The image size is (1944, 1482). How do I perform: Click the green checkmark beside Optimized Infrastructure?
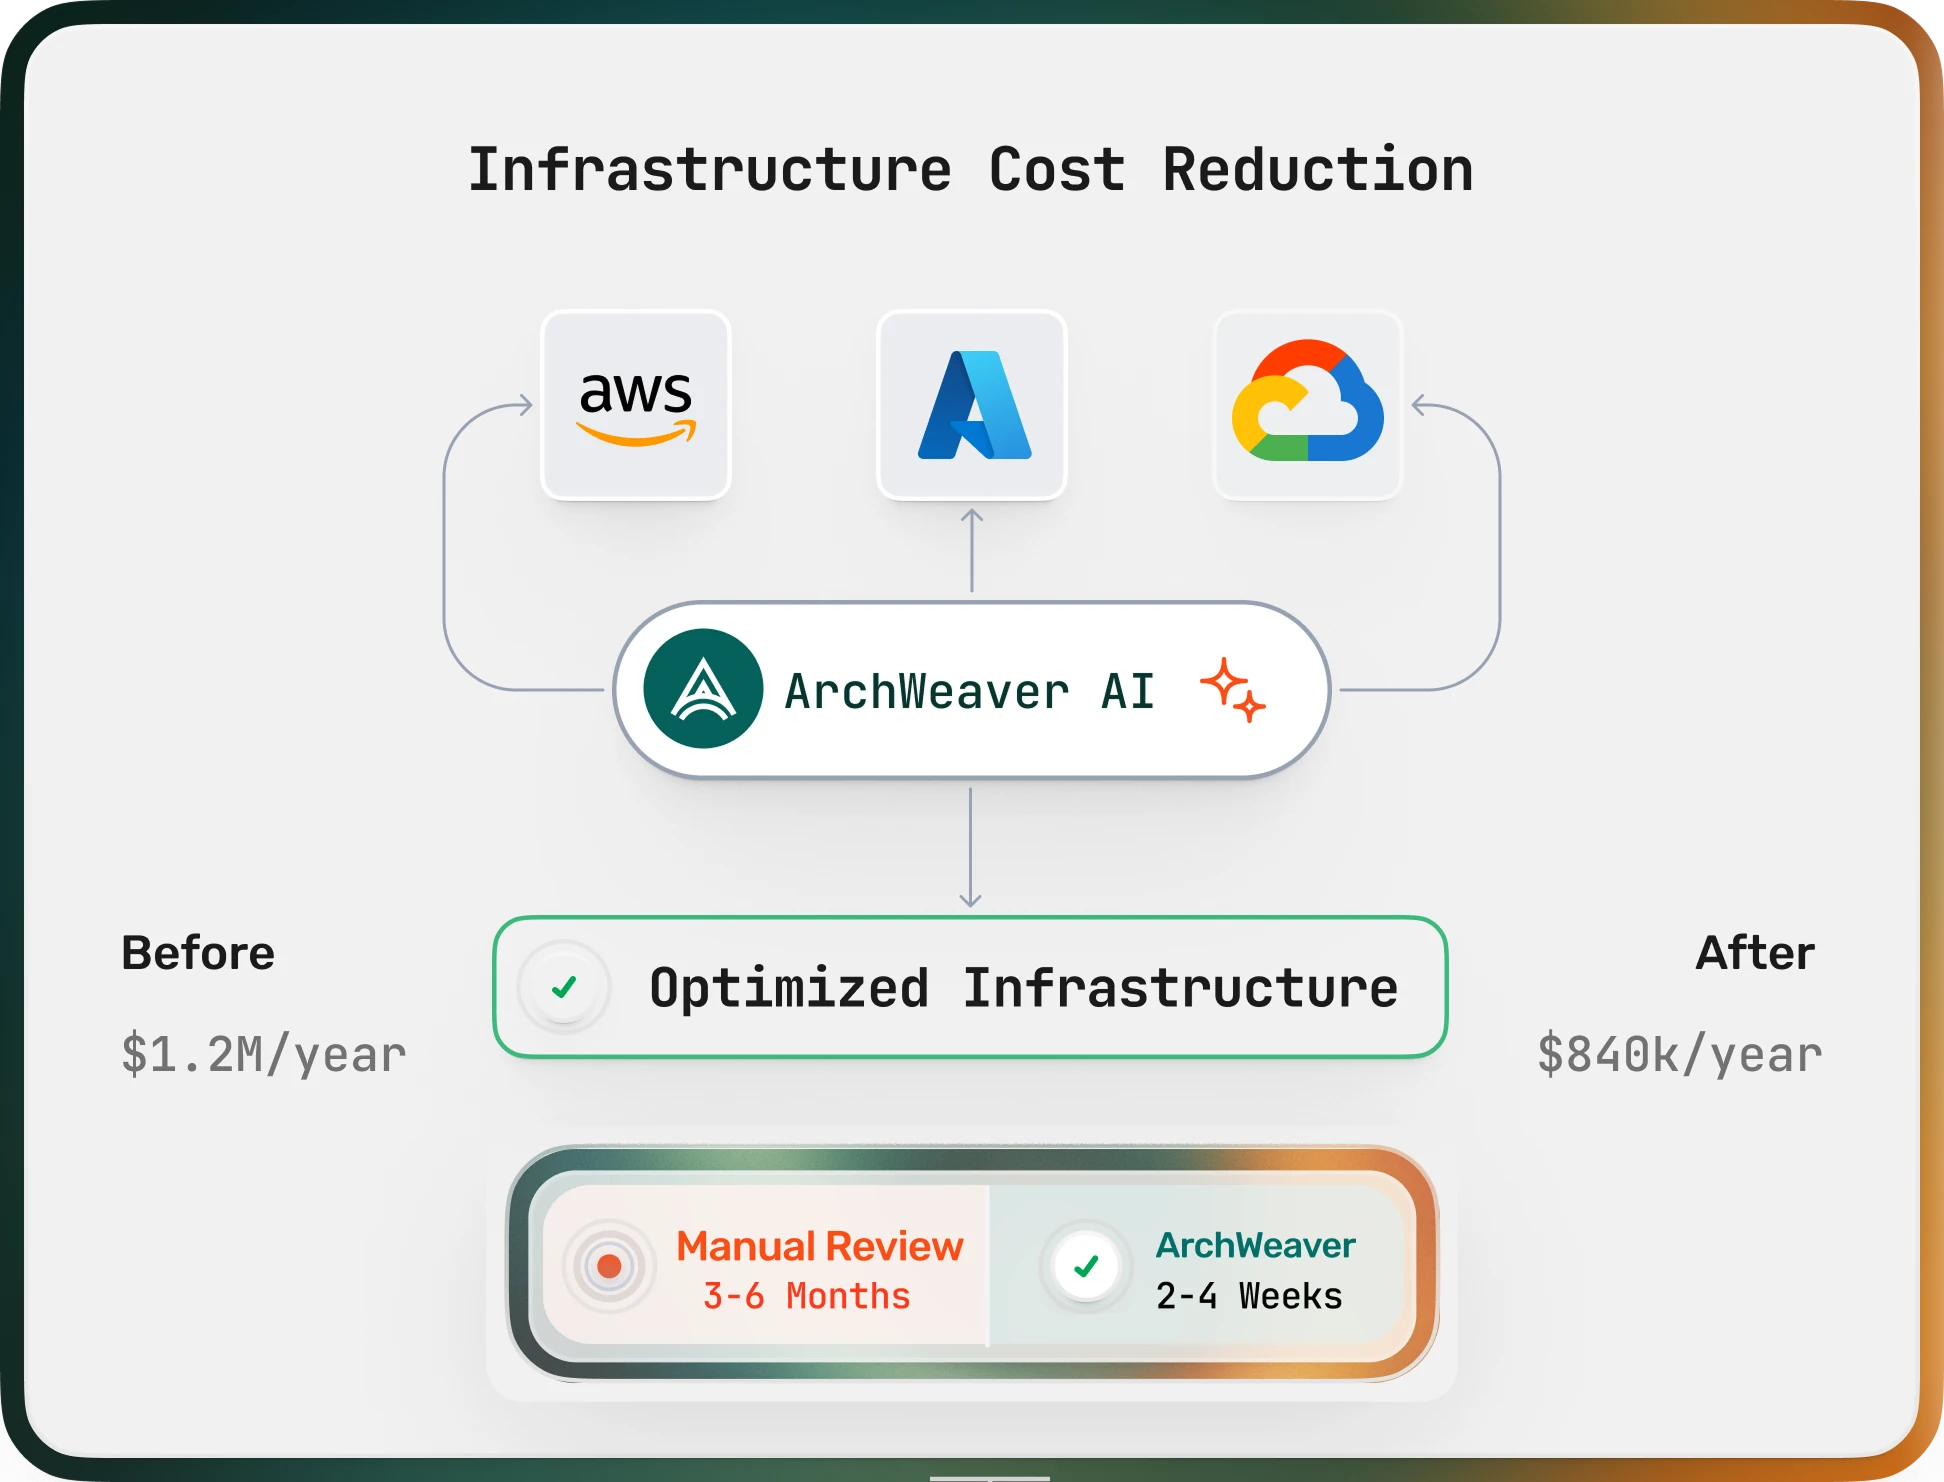[564, 988]
